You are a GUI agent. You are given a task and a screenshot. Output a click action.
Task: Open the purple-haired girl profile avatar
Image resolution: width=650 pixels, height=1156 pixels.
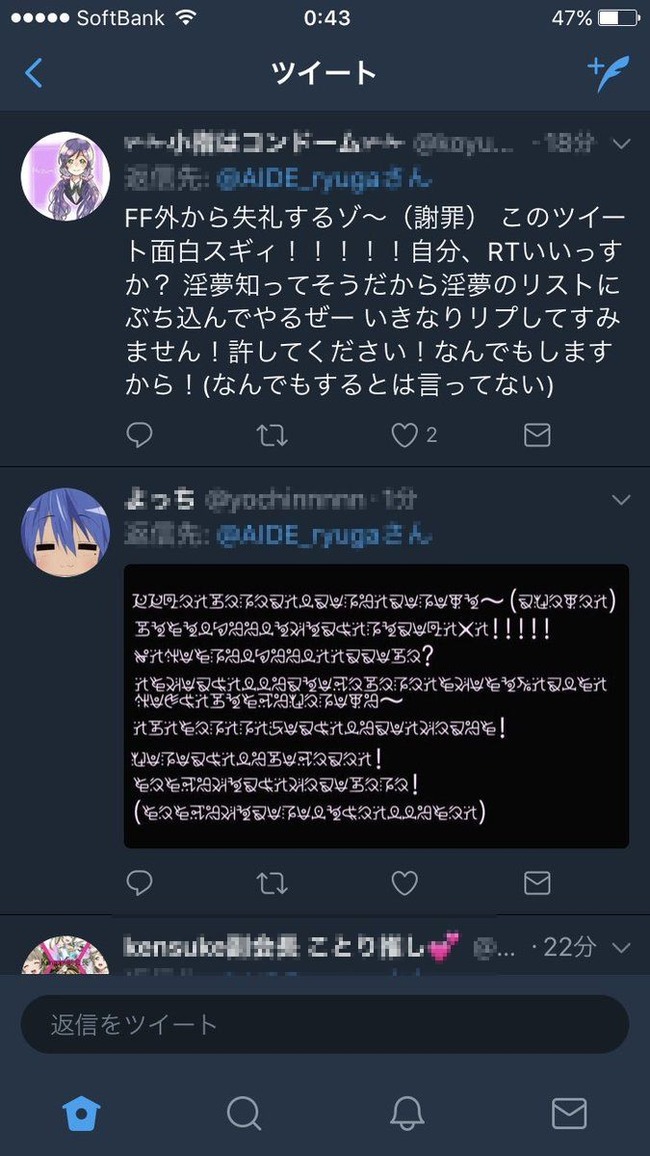click(66, 176)
